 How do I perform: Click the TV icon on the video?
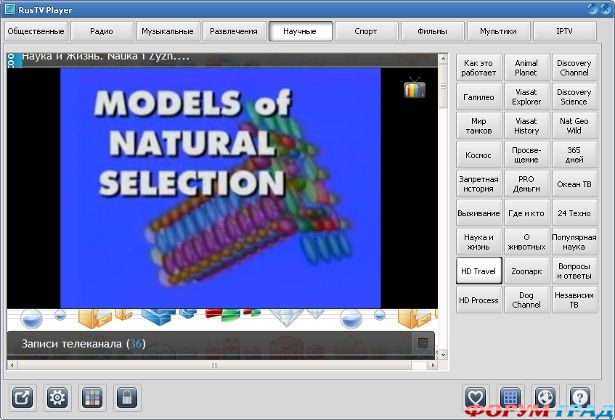click(415, 88)
